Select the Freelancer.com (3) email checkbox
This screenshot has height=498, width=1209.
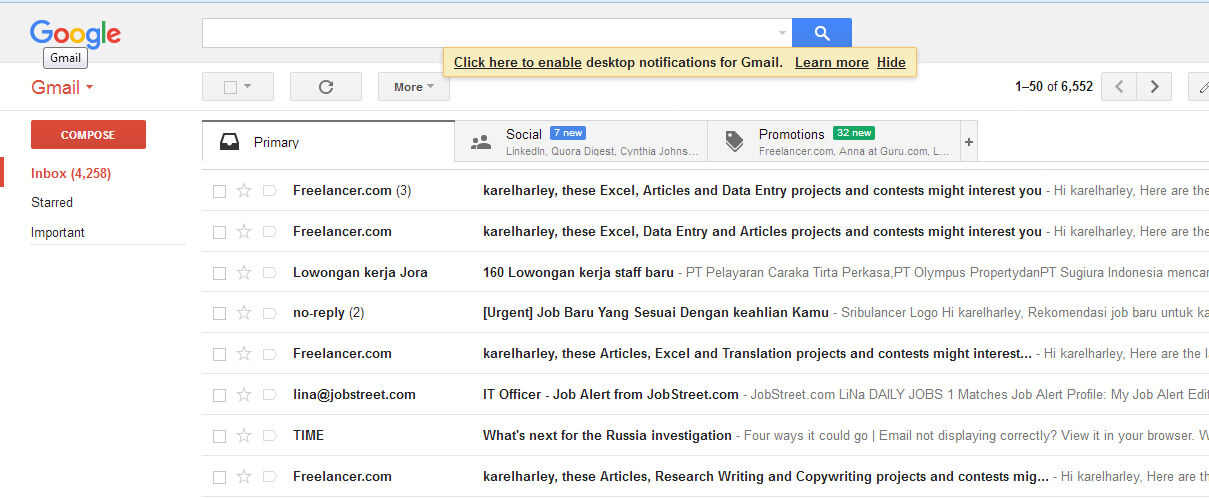[219, 191]
